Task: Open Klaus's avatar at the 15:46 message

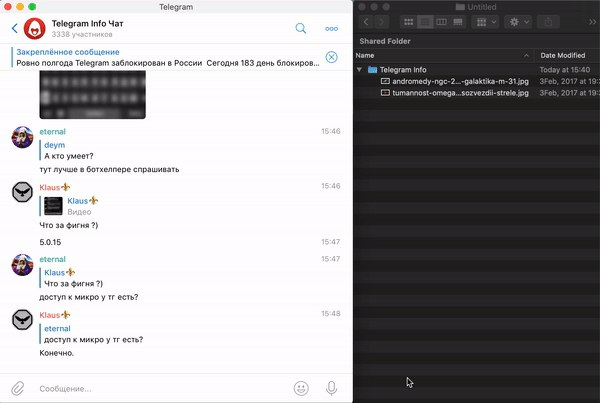Action: 23,192
